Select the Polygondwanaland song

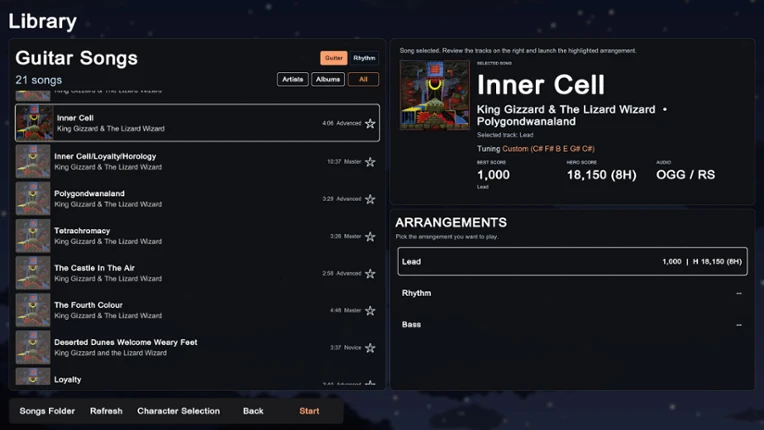pos(197,199)
